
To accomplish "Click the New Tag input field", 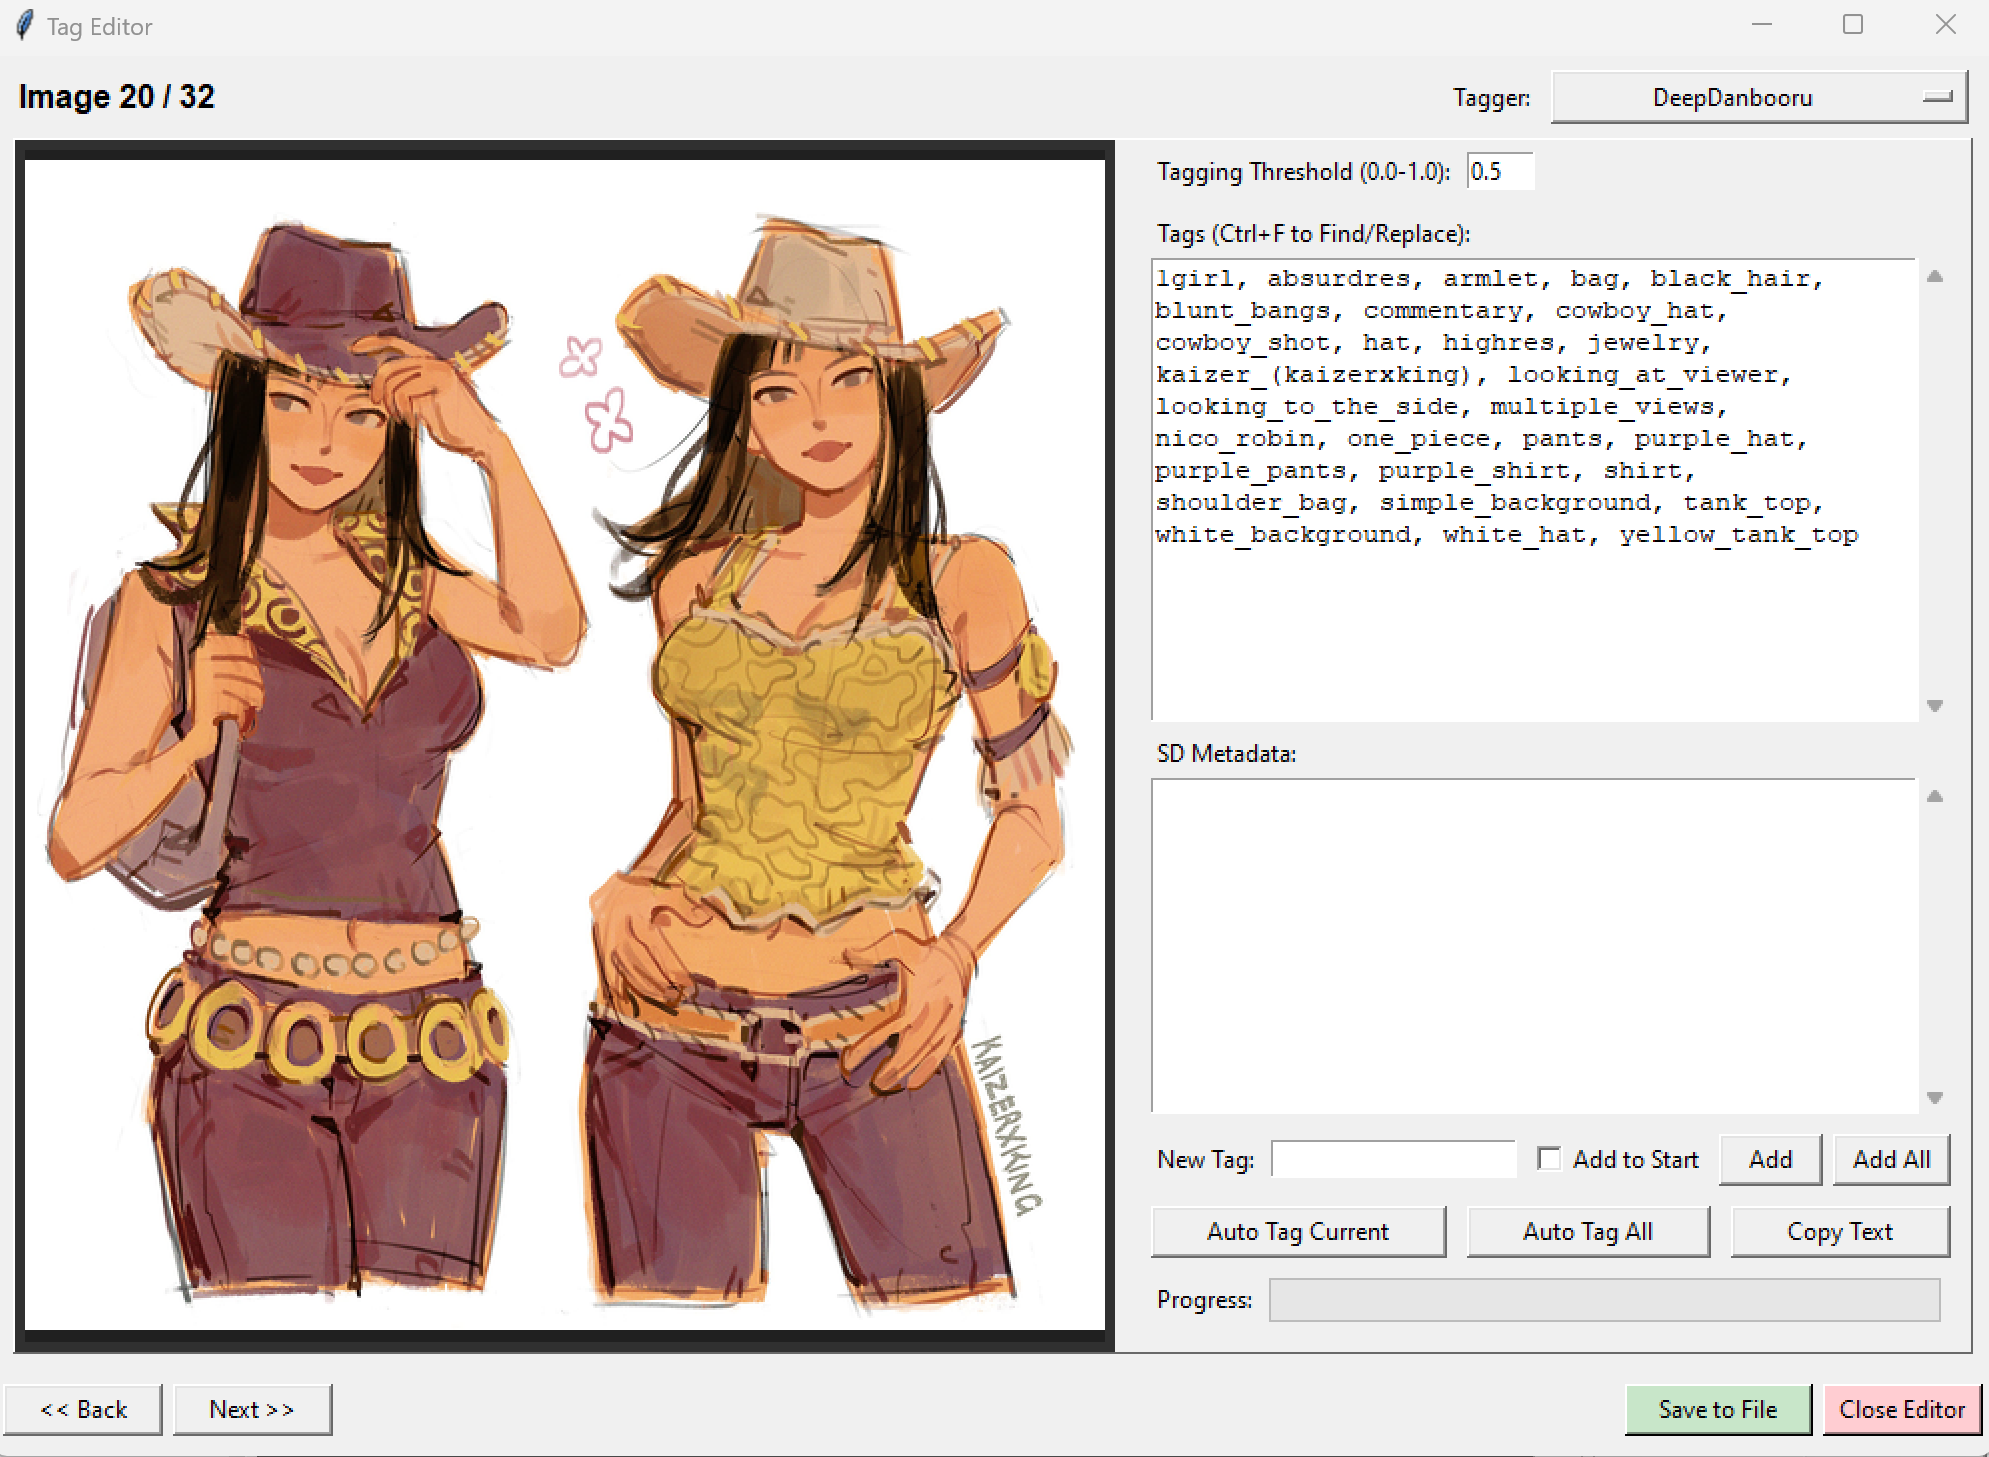I will pos(1393,1160).
